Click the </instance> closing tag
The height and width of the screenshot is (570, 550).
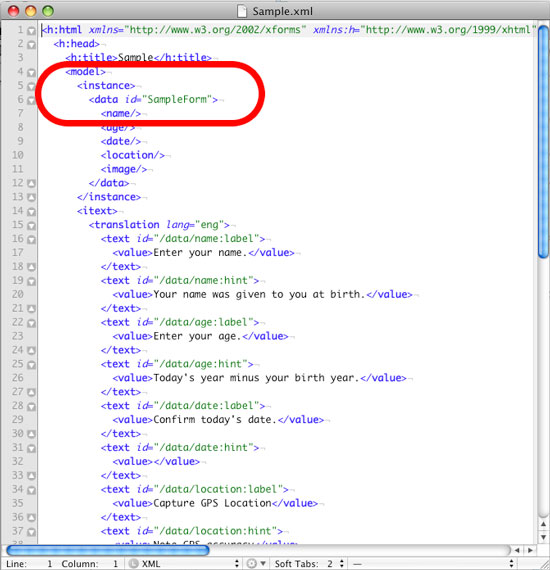[109, 197]
